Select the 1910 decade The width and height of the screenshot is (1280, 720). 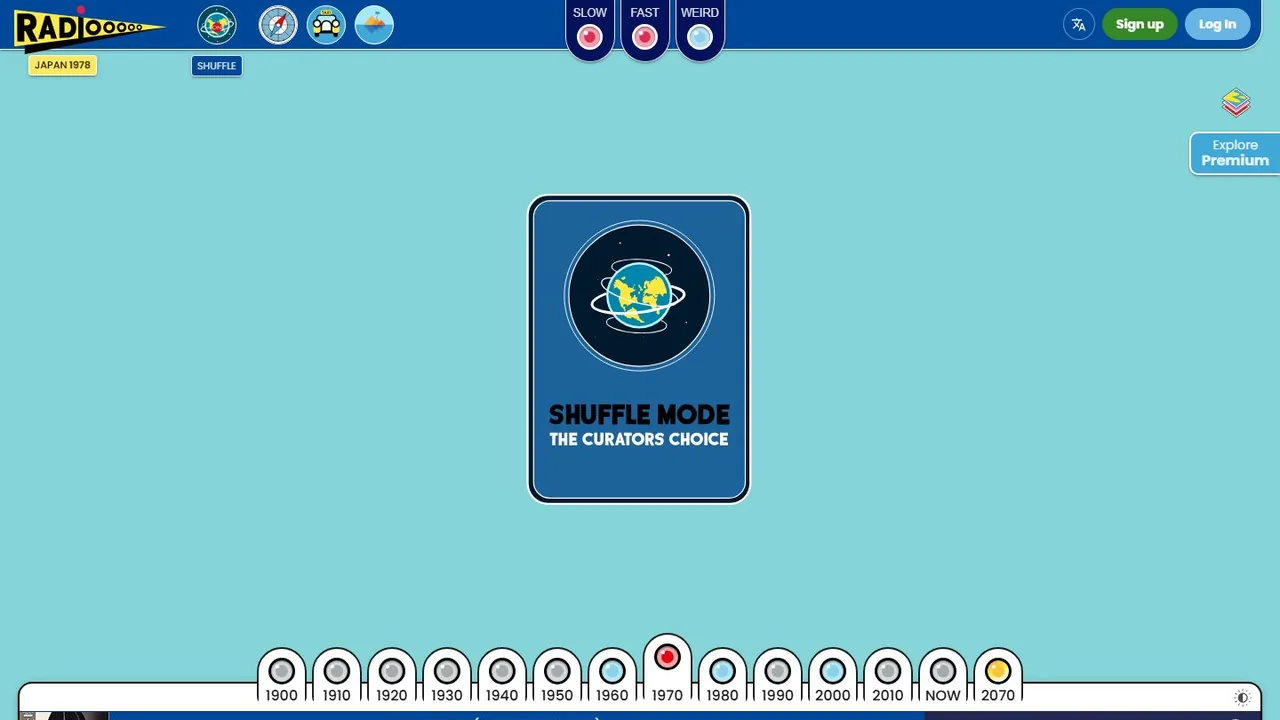tap(336, 677)
